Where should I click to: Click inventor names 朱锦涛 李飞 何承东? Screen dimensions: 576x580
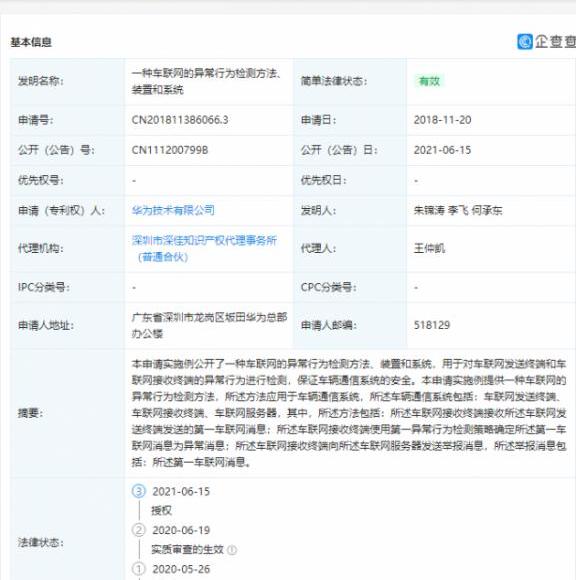click(x=458, y=210)
